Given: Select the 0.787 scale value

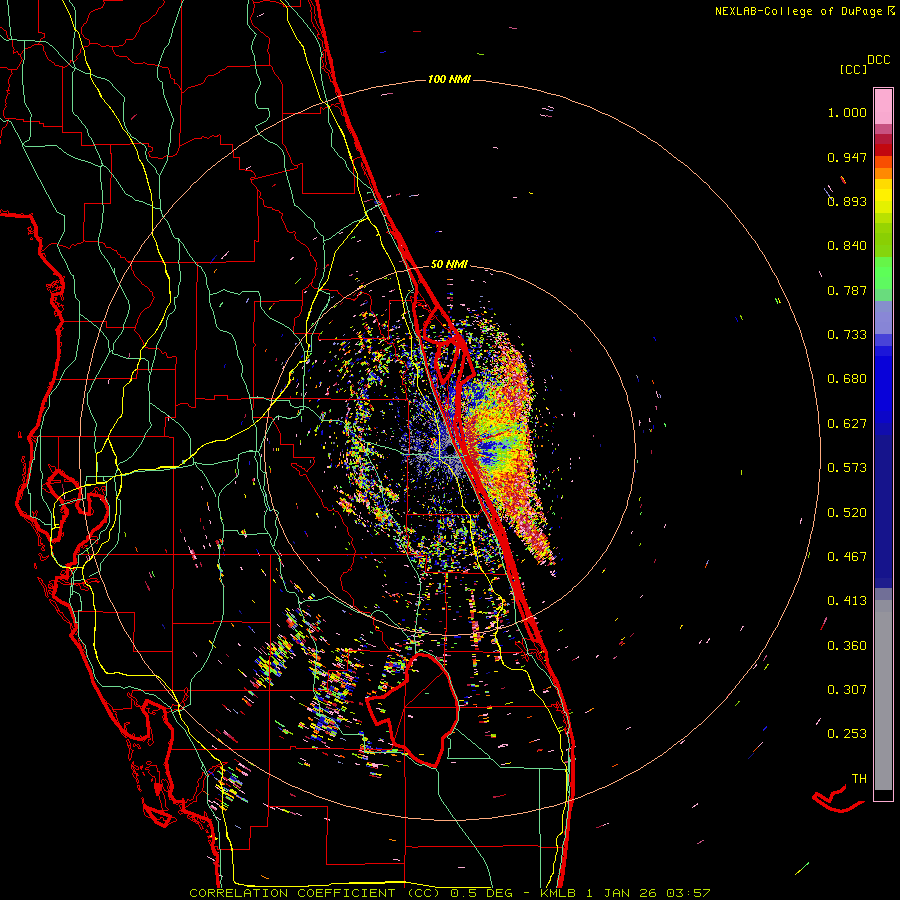Looking at the screenshot, I should pyautogui.click(x=847, y=290).
